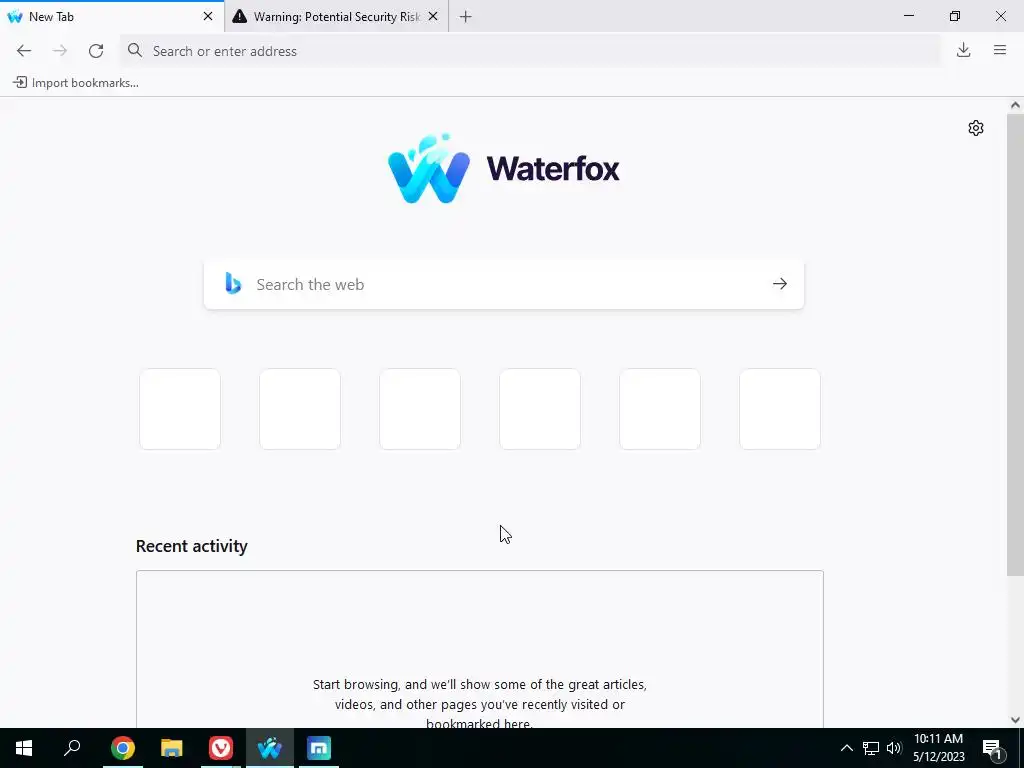The image size is (1024, 768).
Task: Submit search with the arrow button
Action: pyautogui.click(x=780, y=283)
